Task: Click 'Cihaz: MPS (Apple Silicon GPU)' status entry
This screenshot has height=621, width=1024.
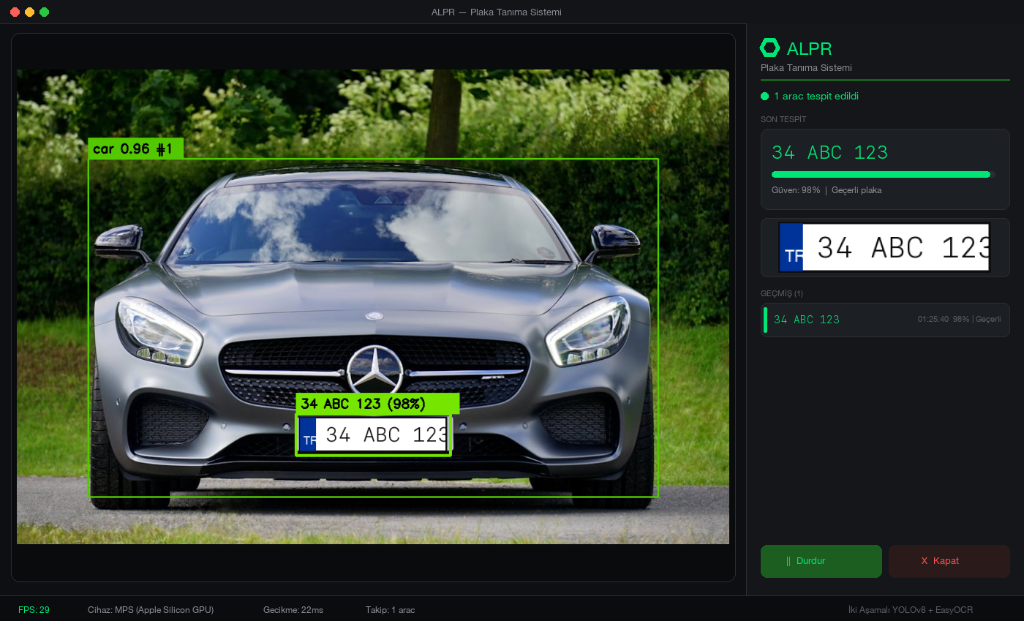Action: 150,610
